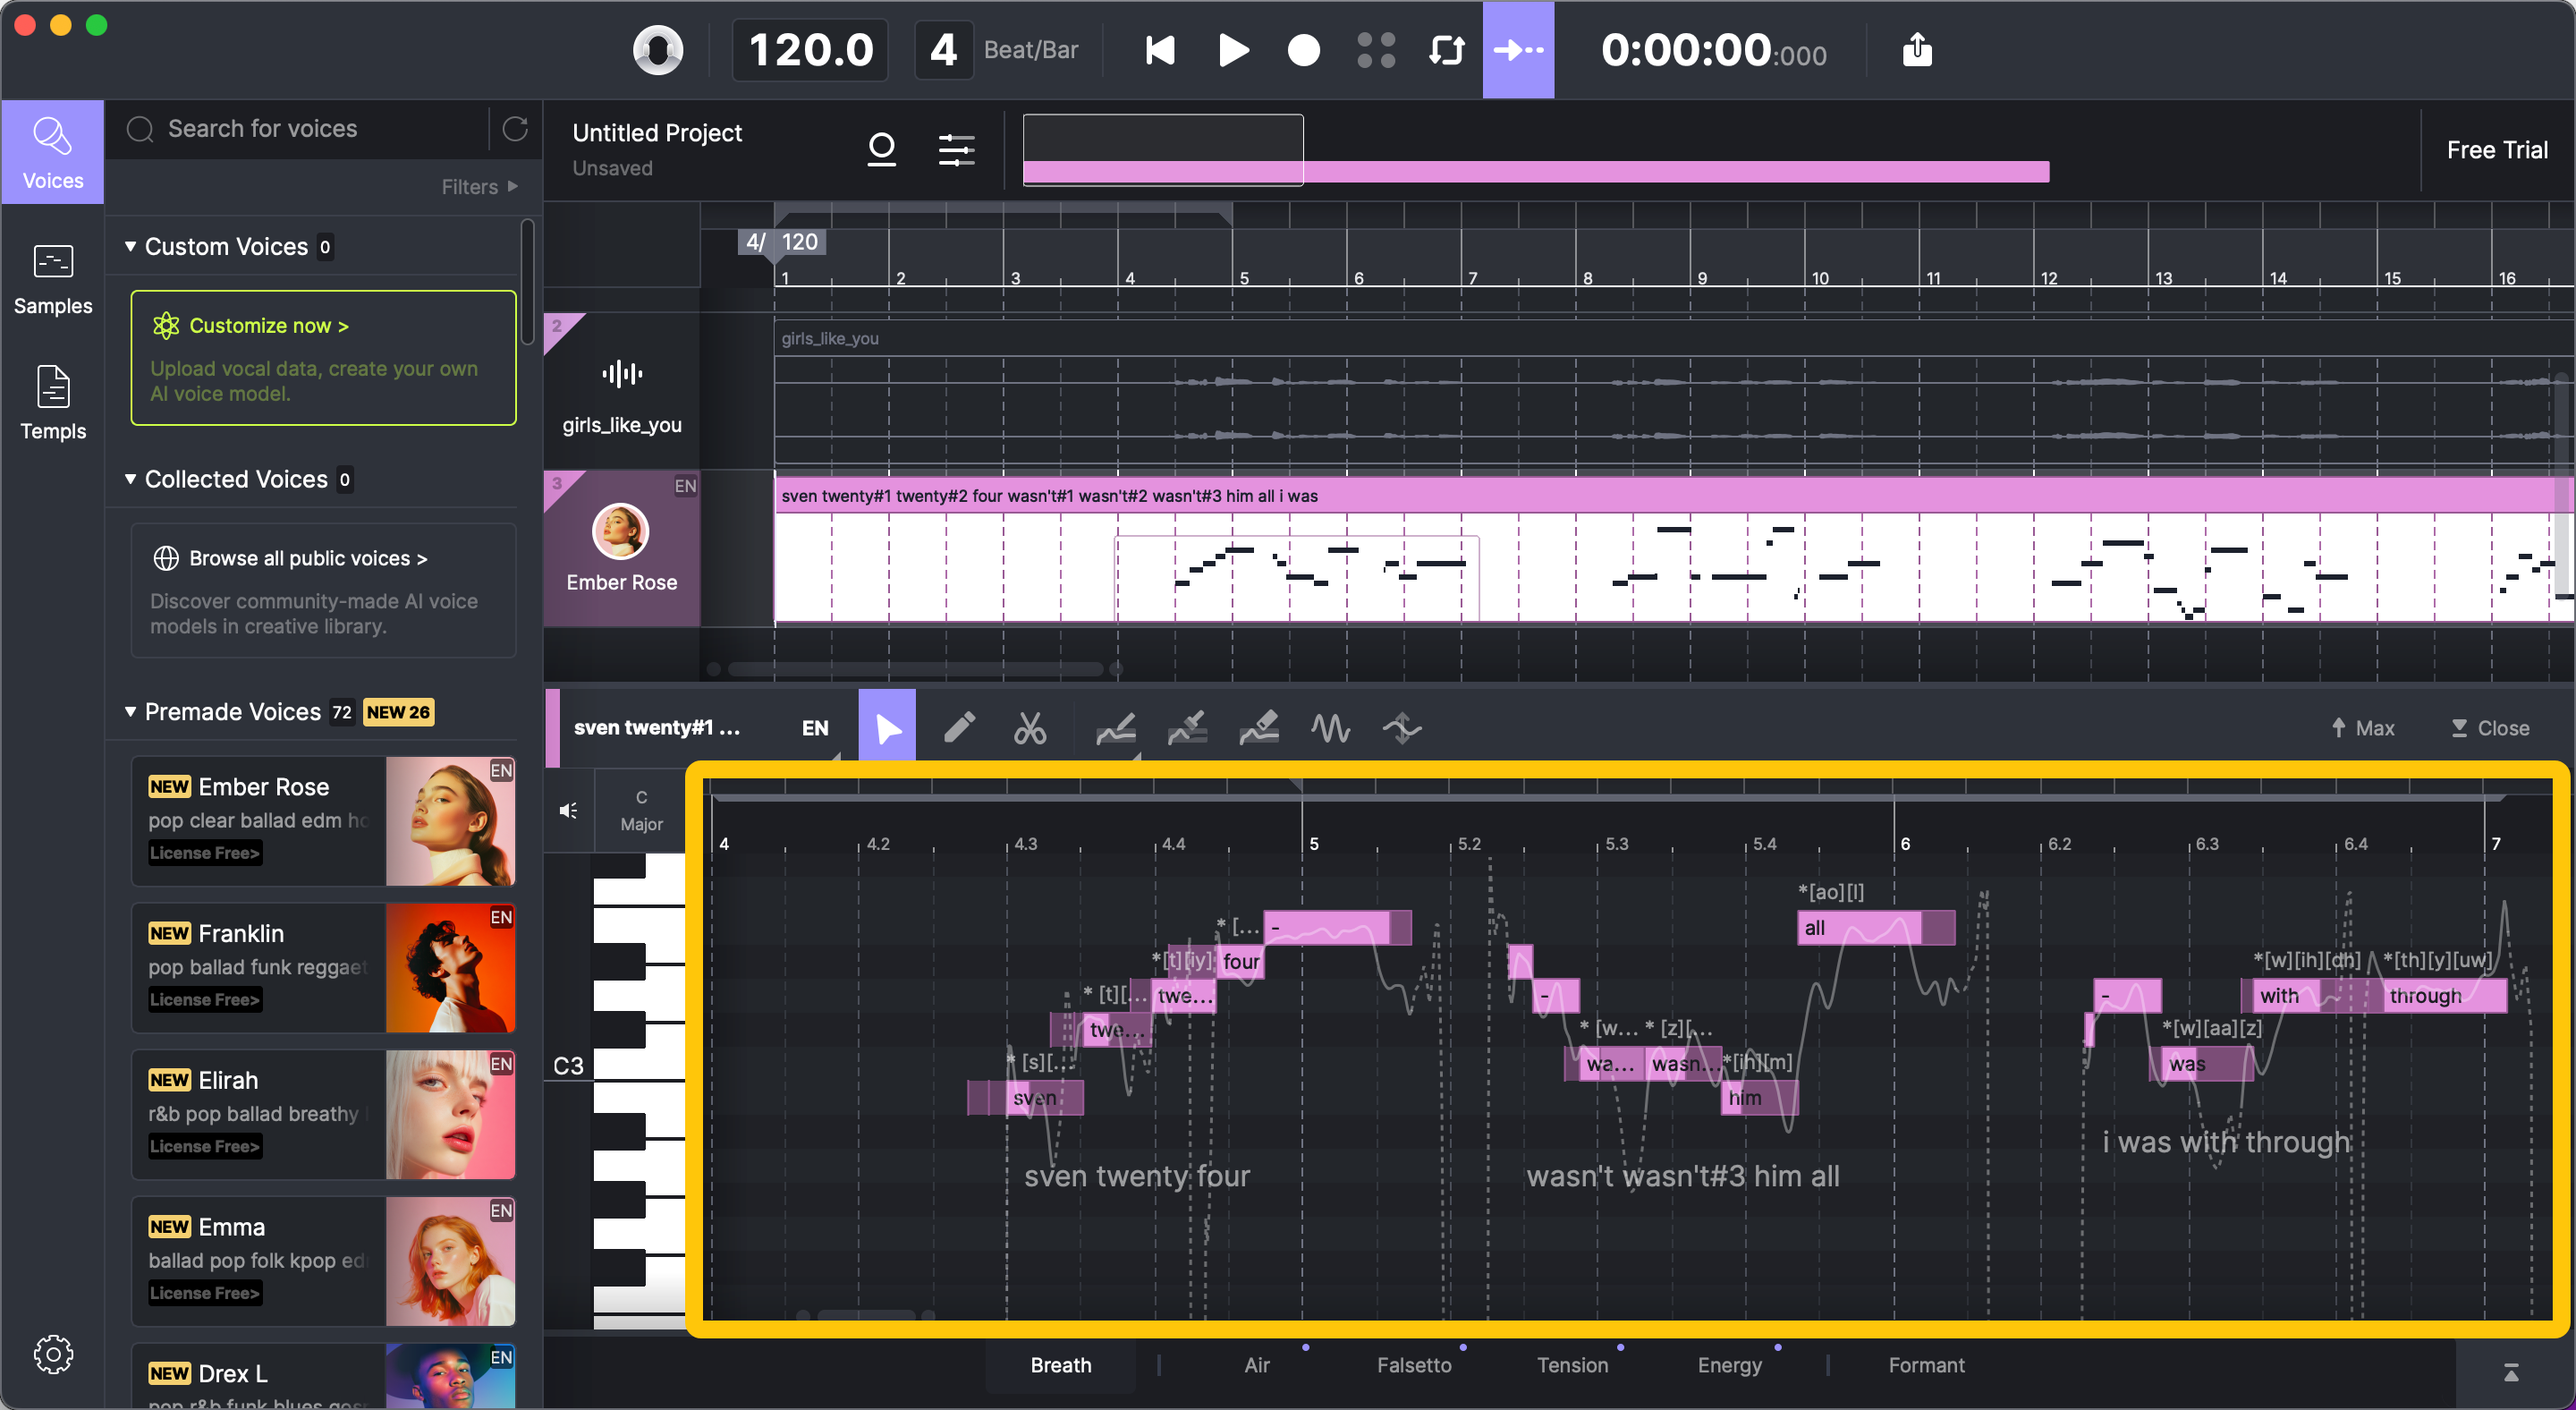Toggle playhead auto-scroll in the transport bar

coord(1519,50)
